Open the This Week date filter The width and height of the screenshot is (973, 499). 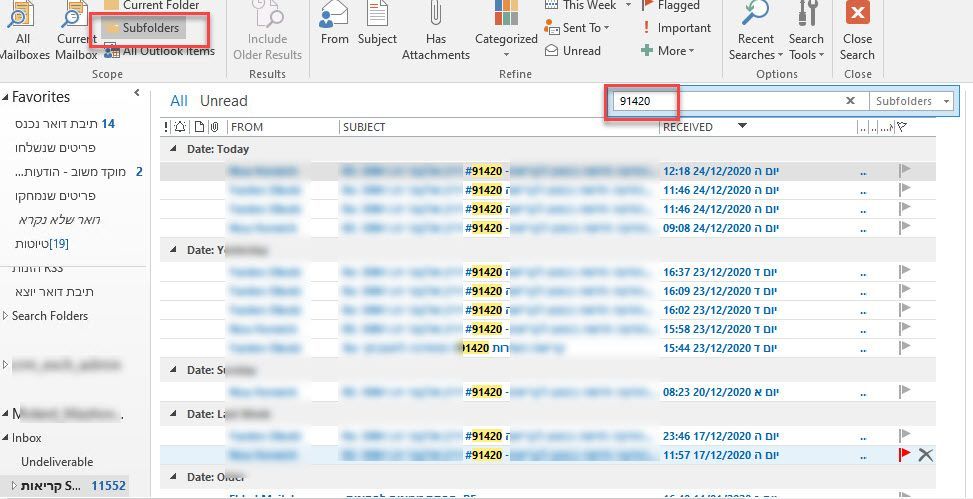pos(588,6)
